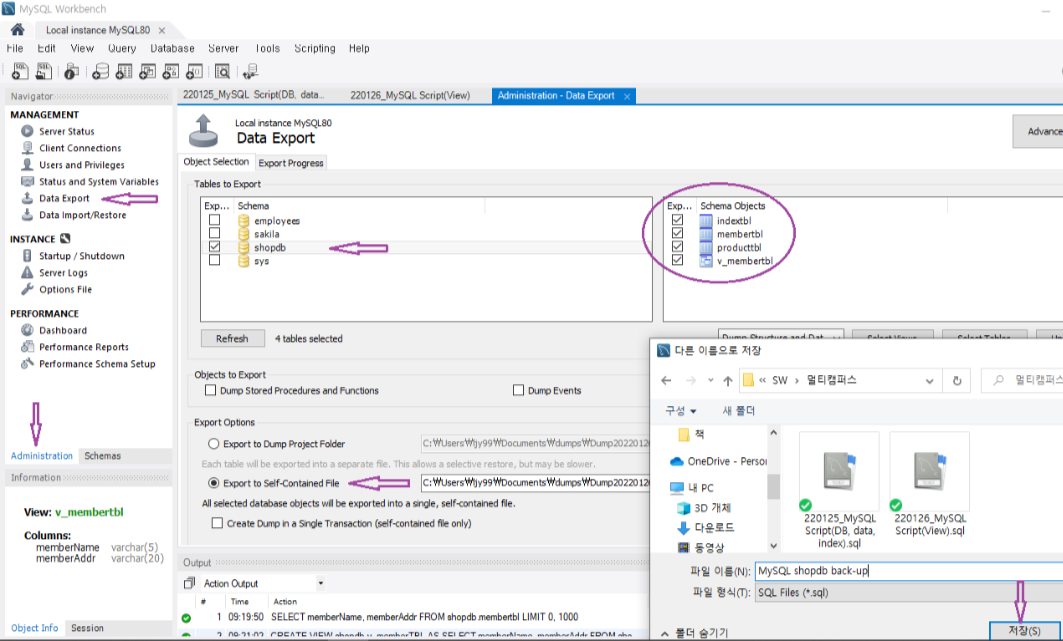This screenshot has width=1063, height=641.
Task: Open the 구성 dropdown menu
Action: click(681, 411)
